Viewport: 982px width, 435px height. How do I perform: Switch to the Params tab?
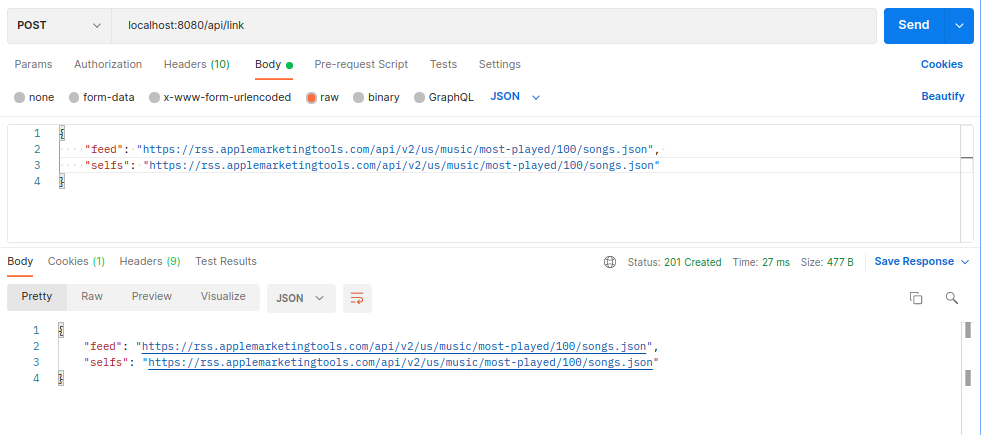(33, 64)
